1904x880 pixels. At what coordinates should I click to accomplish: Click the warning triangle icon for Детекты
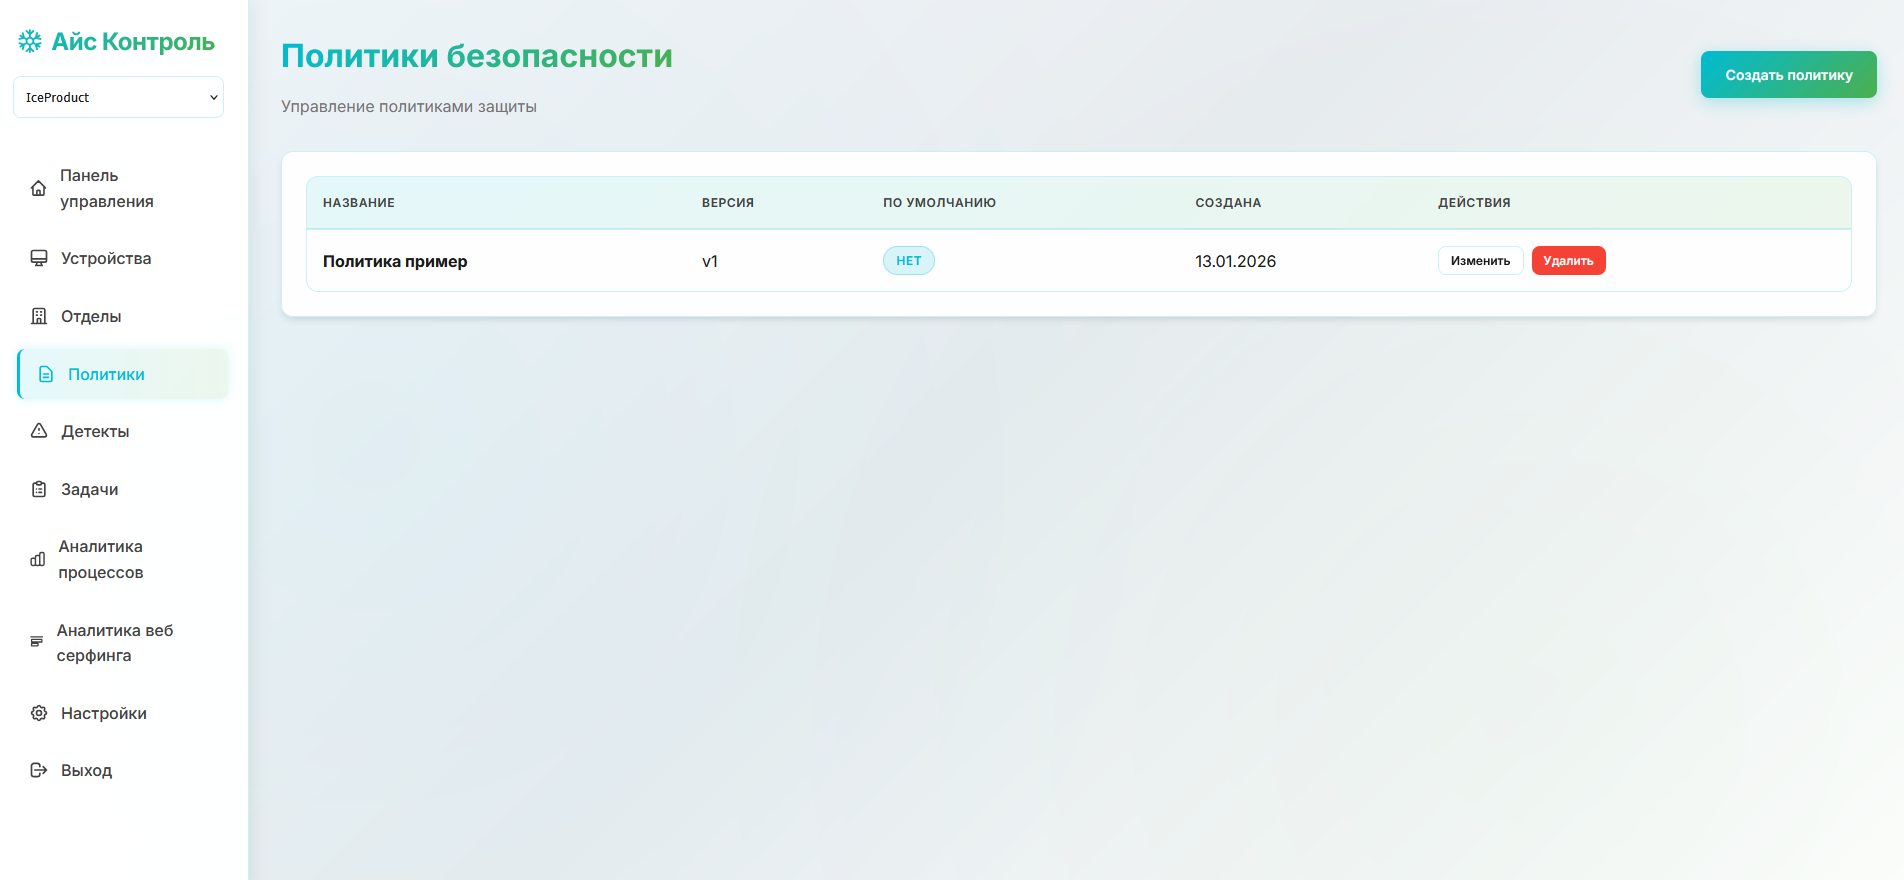39,431
